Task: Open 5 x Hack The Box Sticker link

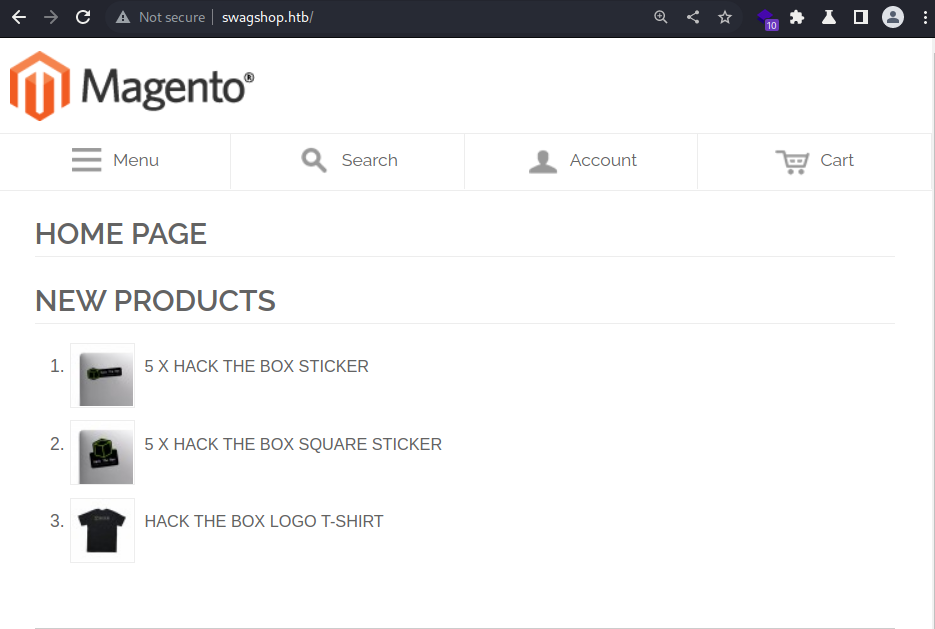Action: pos(256,366)
